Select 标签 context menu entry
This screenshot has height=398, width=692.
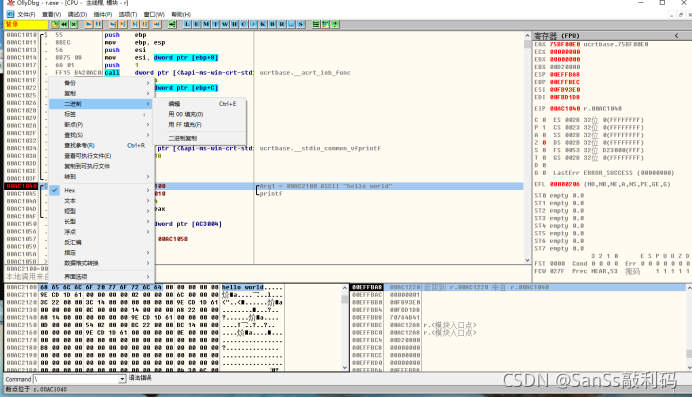point(101,114)
